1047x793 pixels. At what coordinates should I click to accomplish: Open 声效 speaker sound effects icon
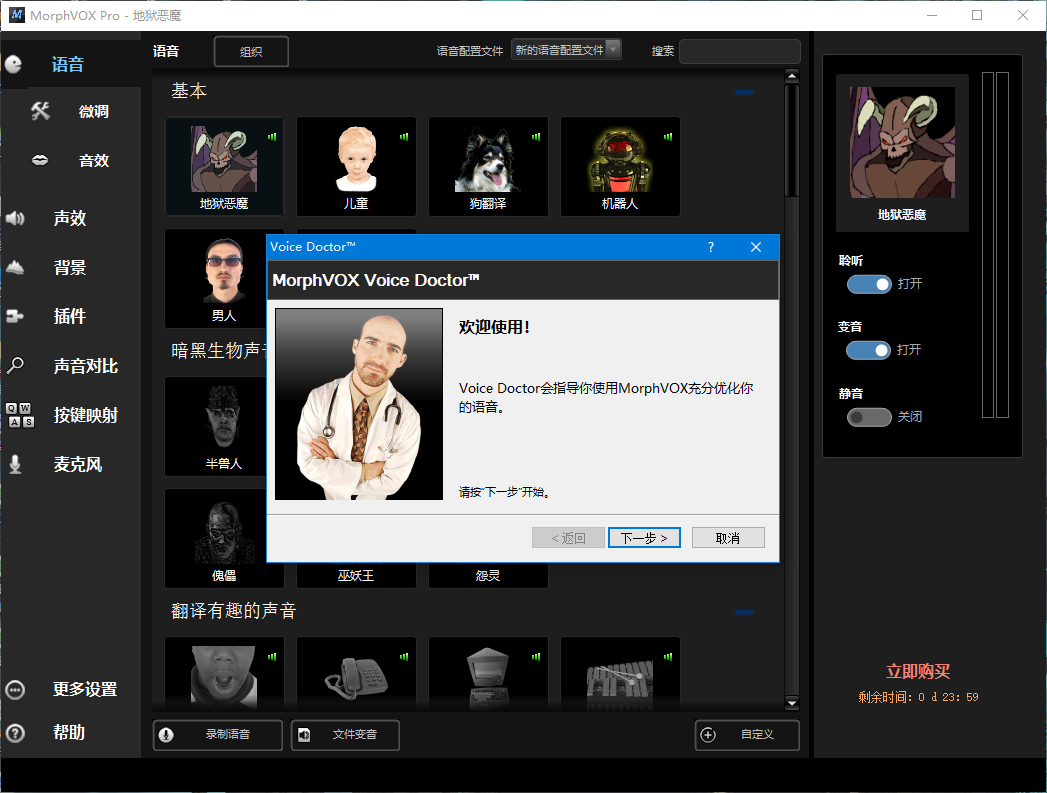pos(15,218)
